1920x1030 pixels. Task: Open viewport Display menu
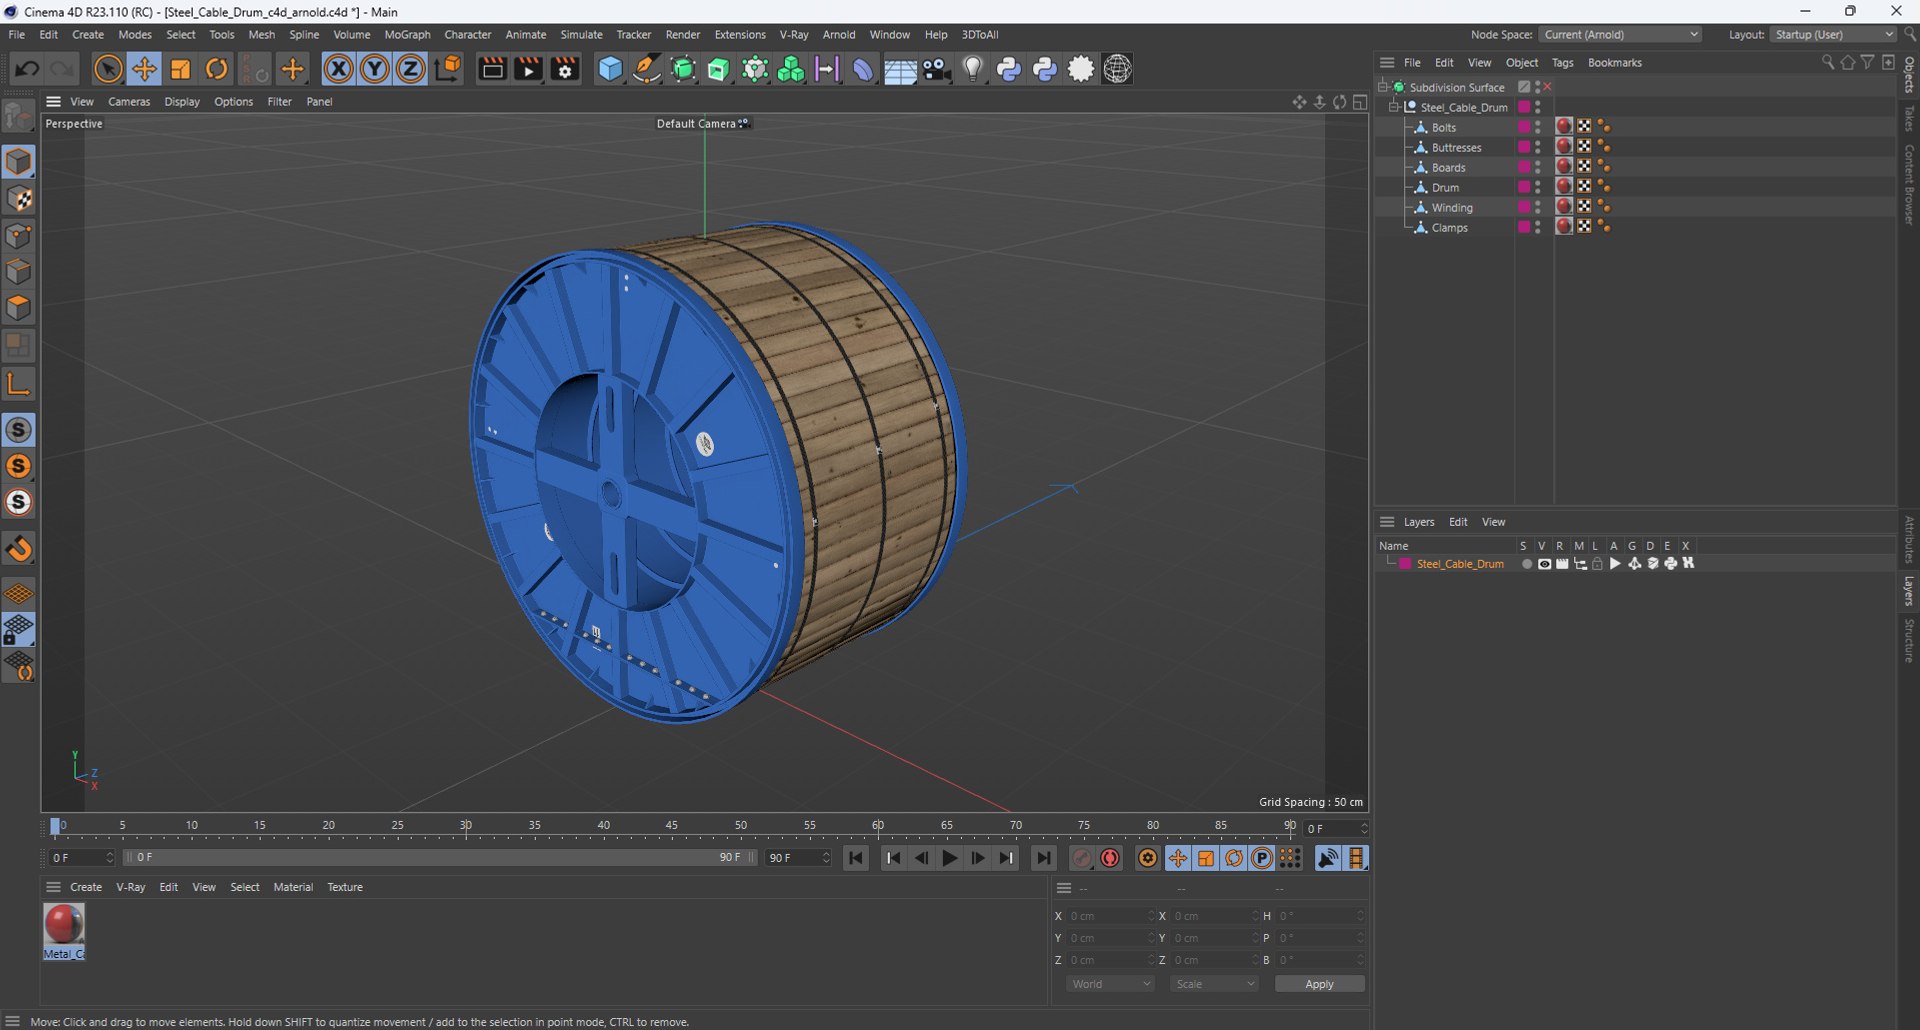[182, 102]
